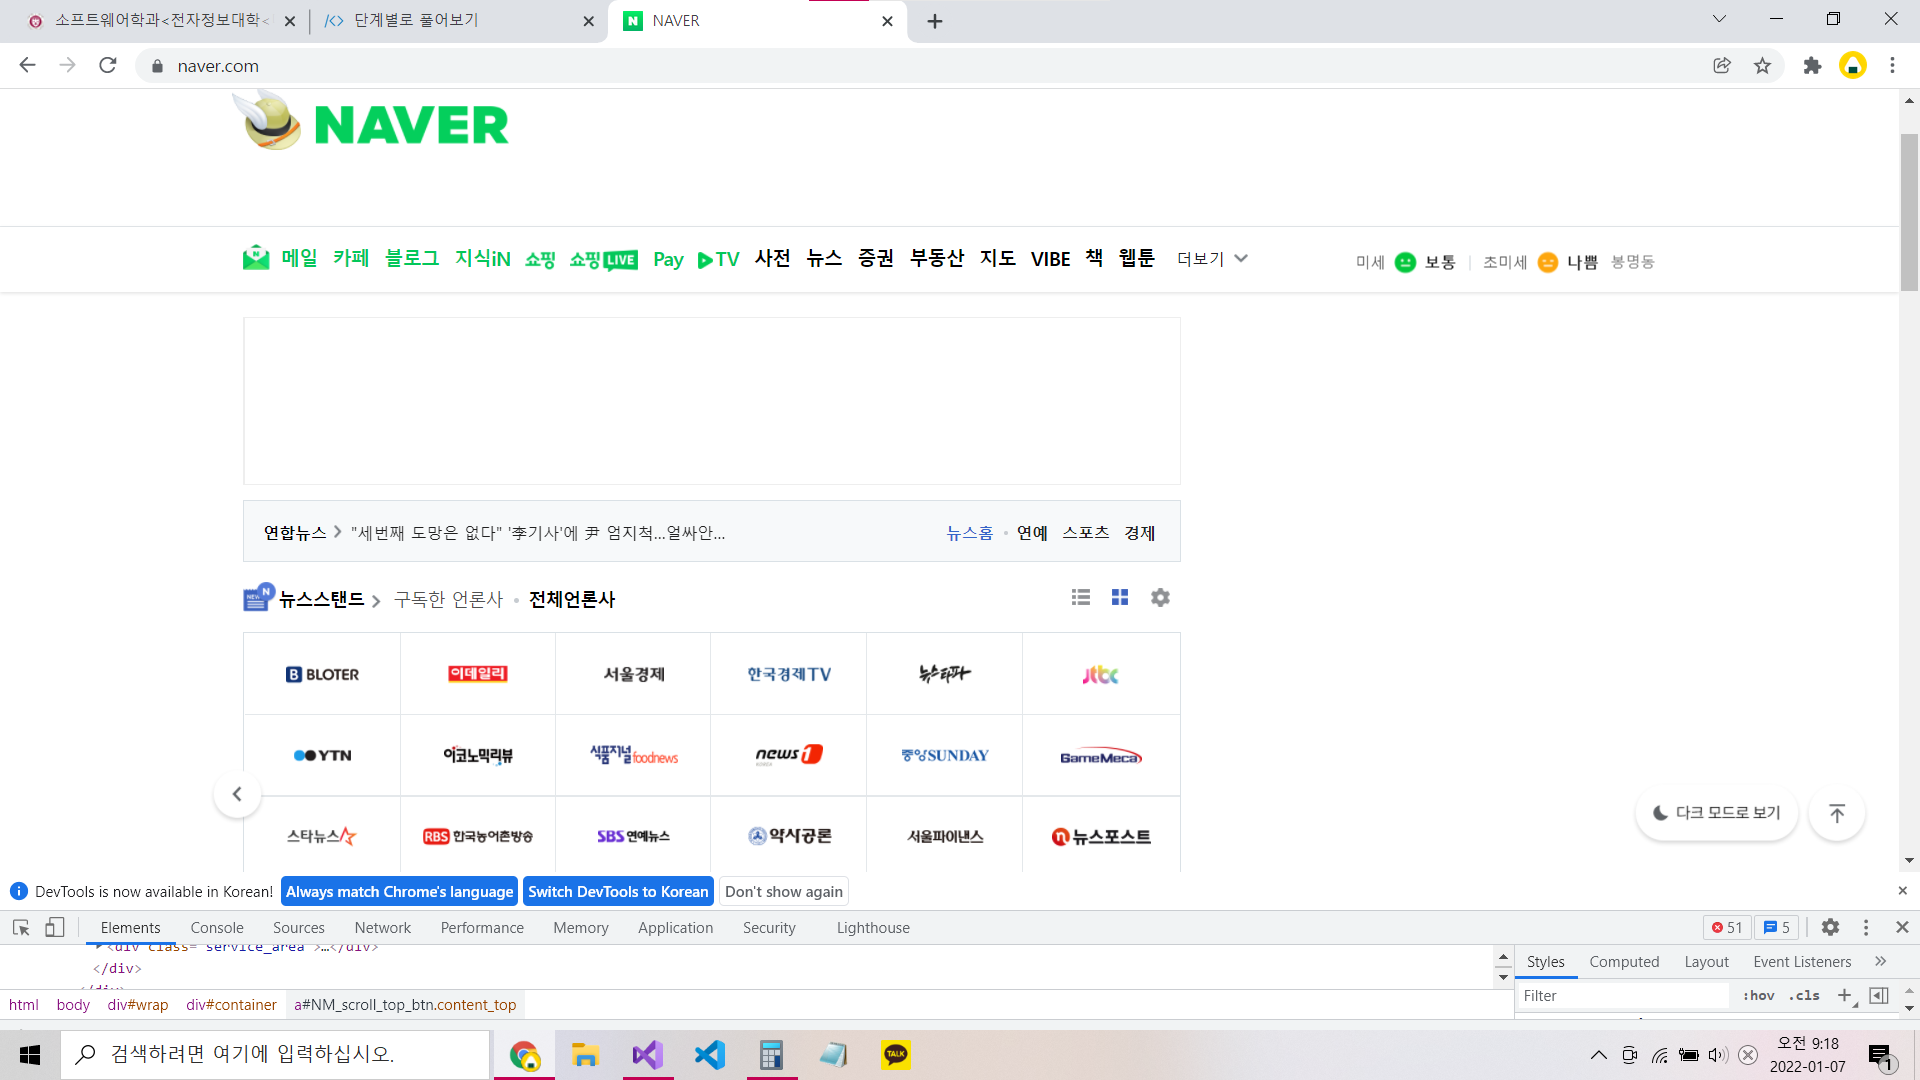This screenshot has height=1080, width=1920.
Task: Open DevTools settings gear icon
Action: [1830, 927]
